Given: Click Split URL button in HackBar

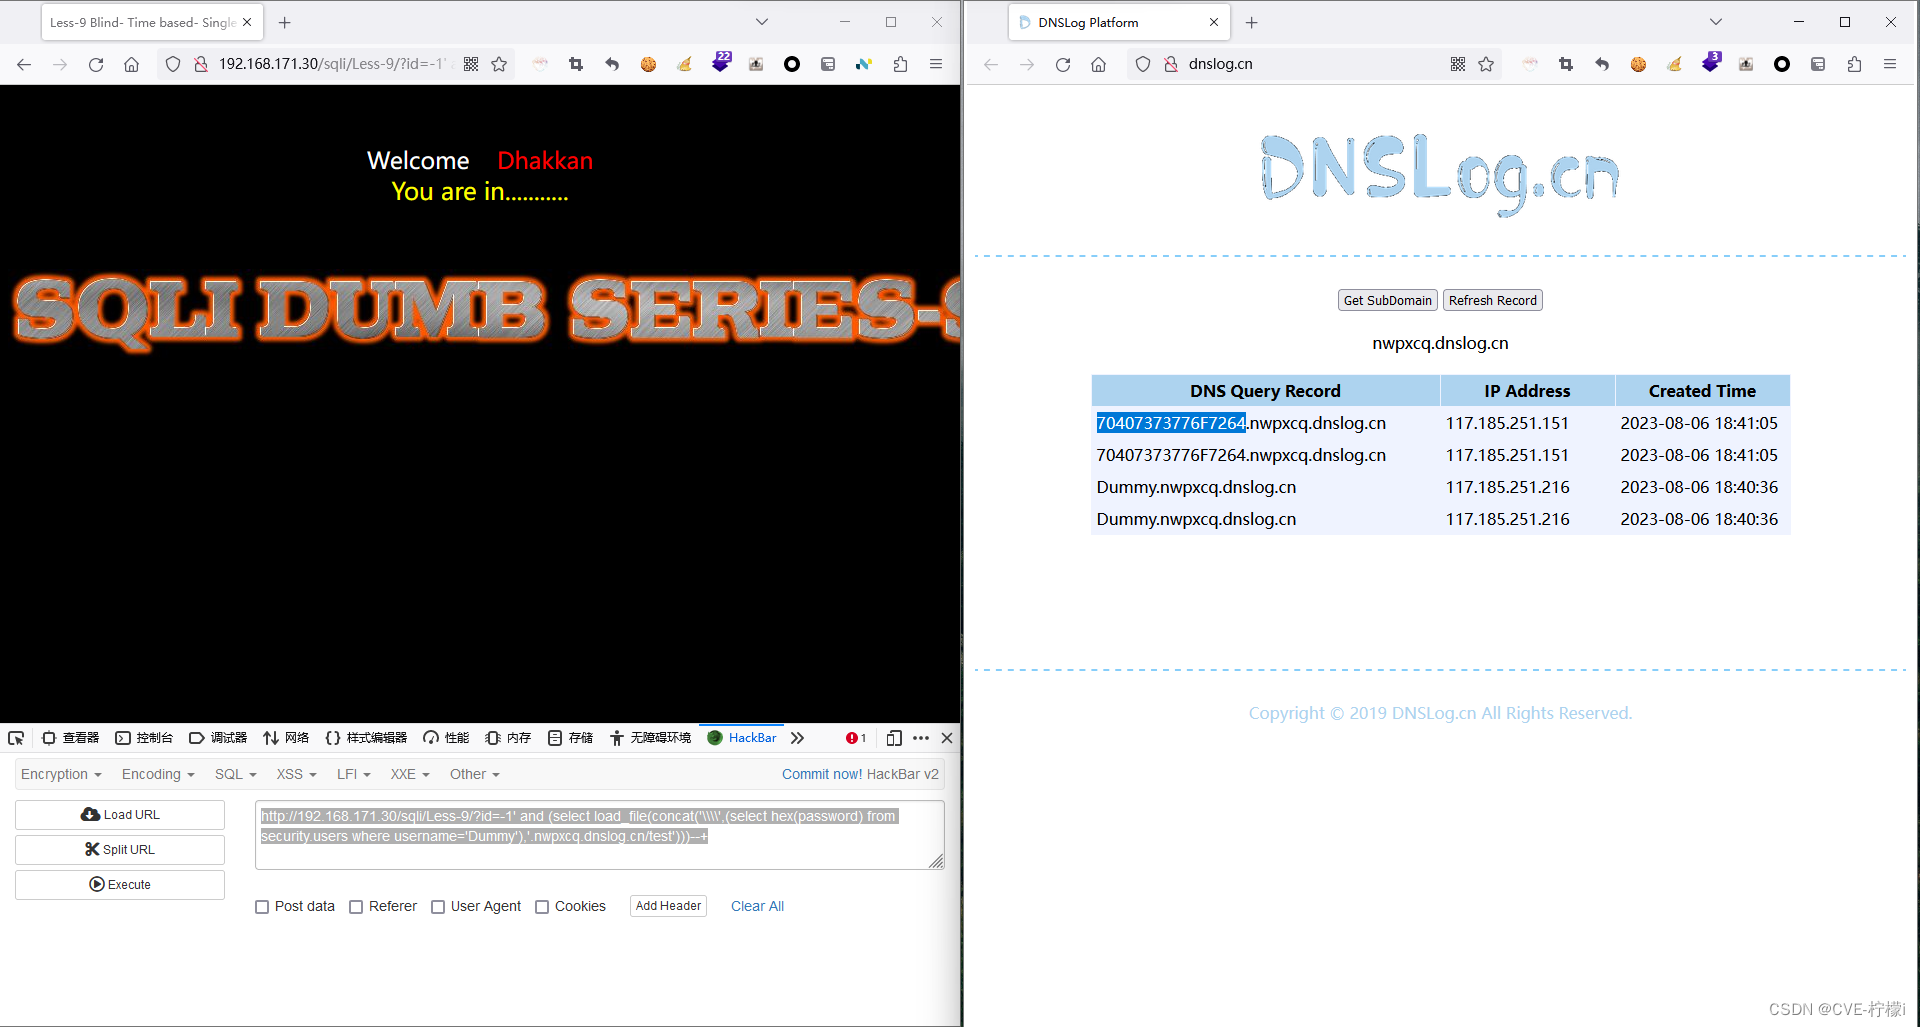Looking at the screenshot, I should pos(120,850).
